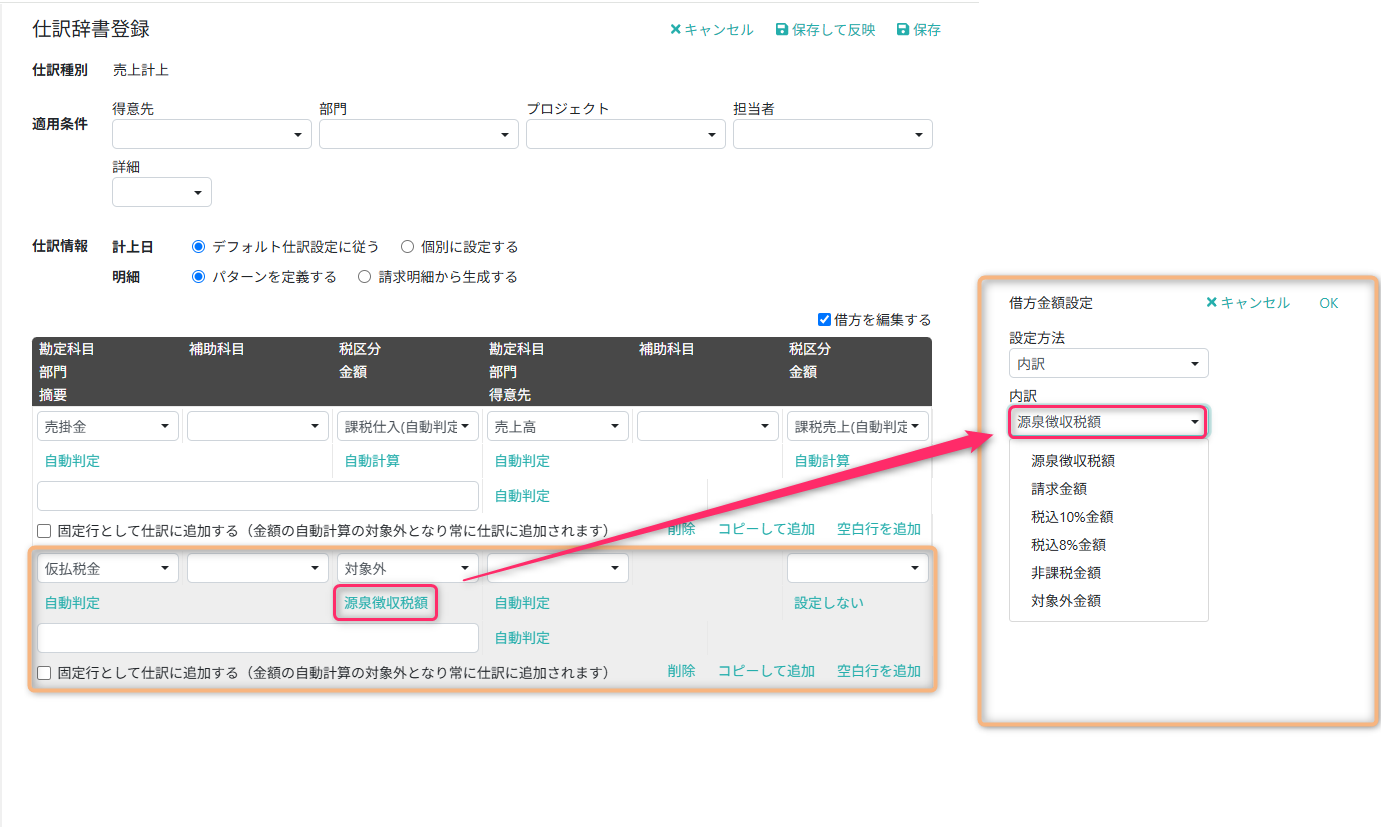
Task: Choose 請求明細から生成する radio option
Action: click(365, 277)
